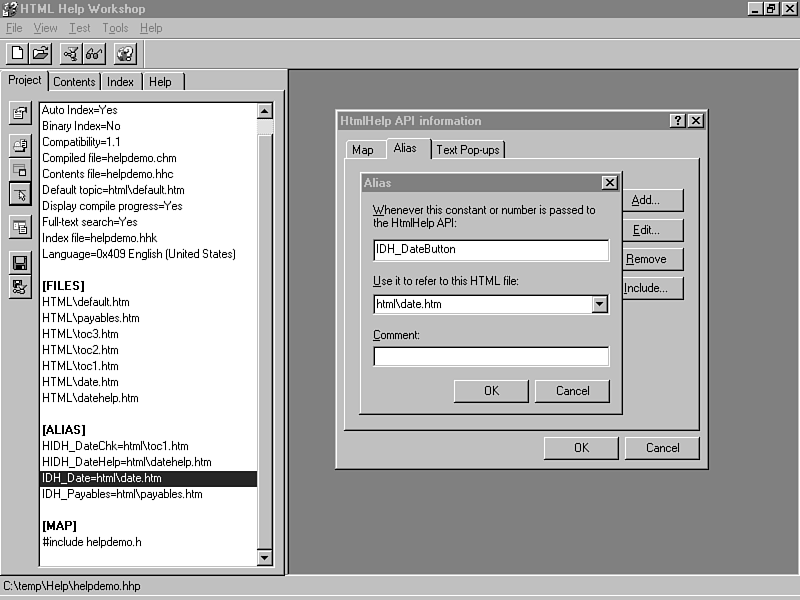800x600 pixels.
Task: Create a new file from the toolbar
Action: [17, 54]
